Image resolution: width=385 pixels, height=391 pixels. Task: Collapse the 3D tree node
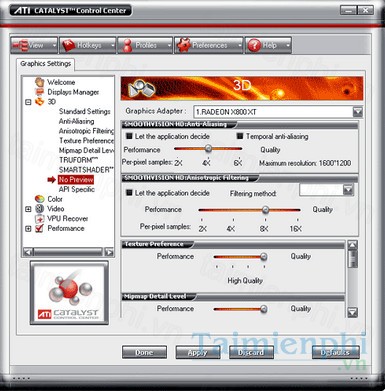(28, 102)
